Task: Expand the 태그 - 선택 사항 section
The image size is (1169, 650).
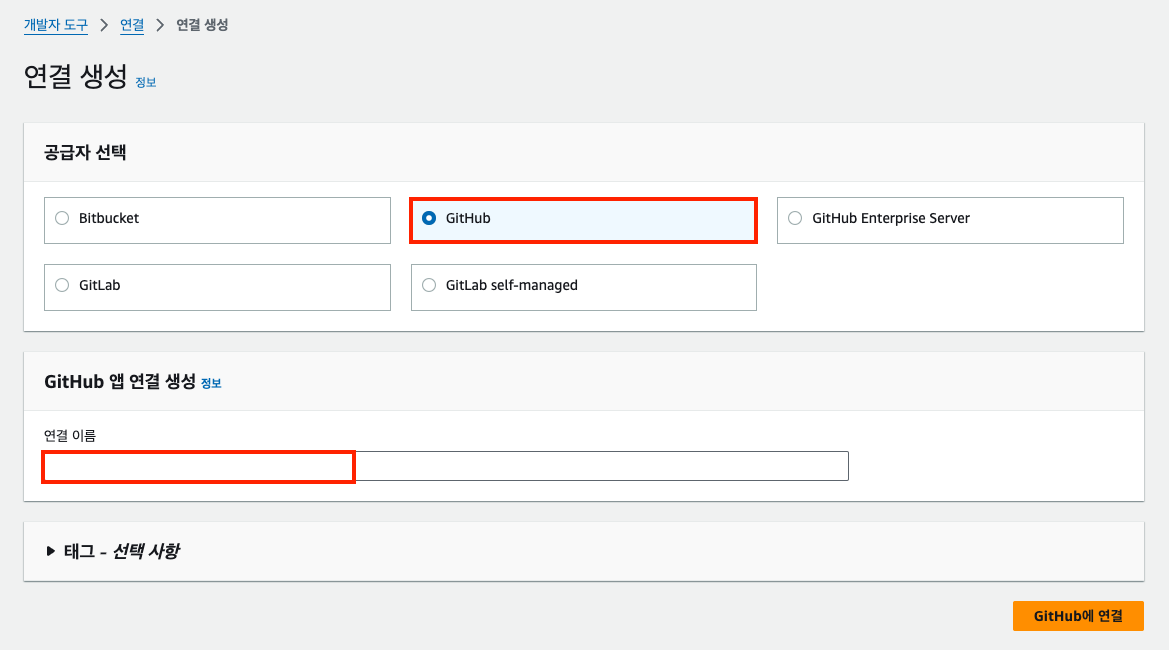Action: (x=112, y=551)
